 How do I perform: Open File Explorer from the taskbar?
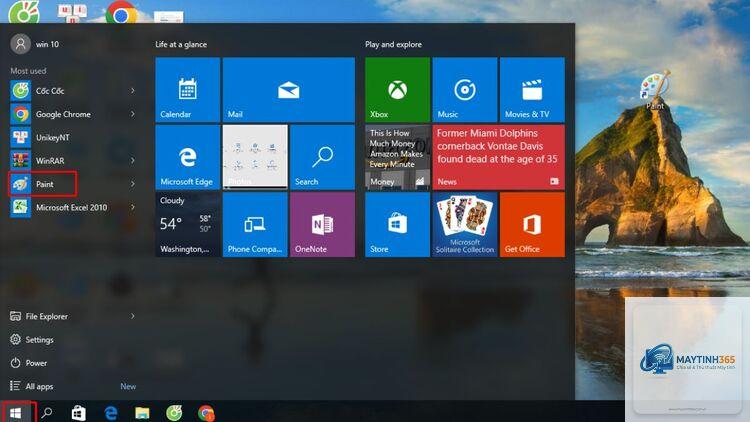click(142, 412)
